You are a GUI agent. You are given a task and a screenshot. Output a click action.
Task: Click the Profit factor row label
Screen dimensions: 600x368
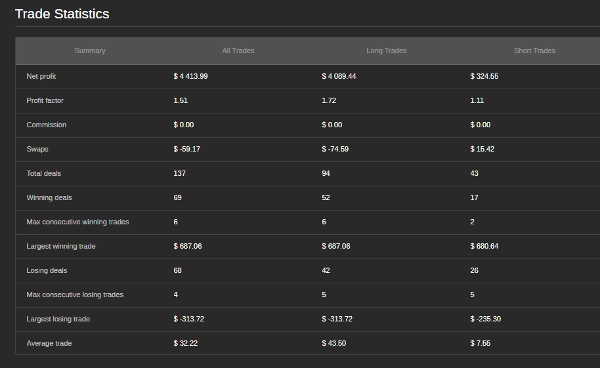45,101
